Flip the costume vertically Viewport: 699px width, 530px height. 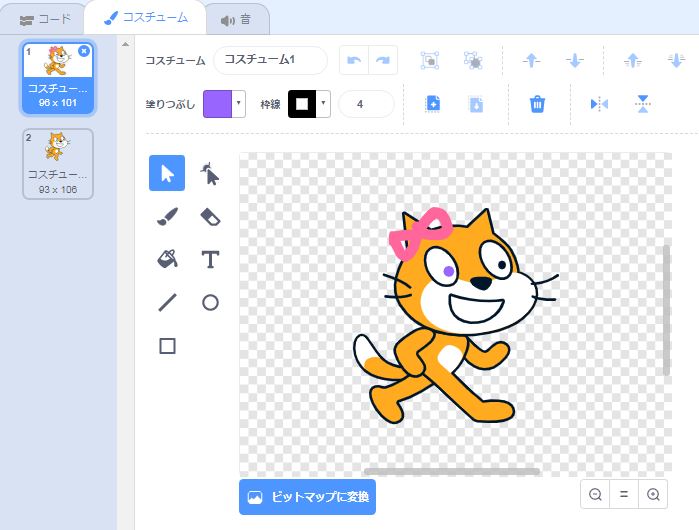642,104
